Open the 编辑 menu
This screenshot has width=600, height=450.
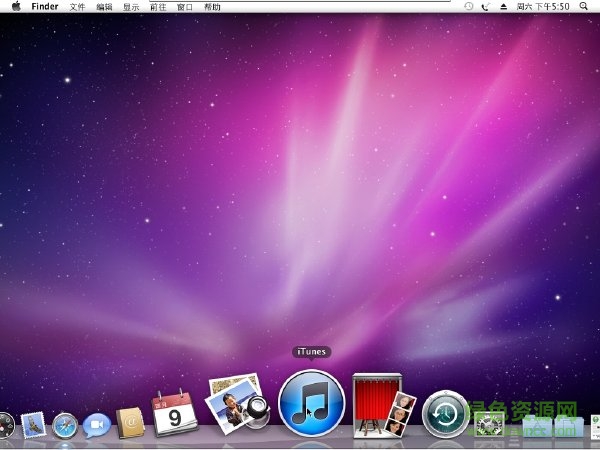tap(105, 6)
